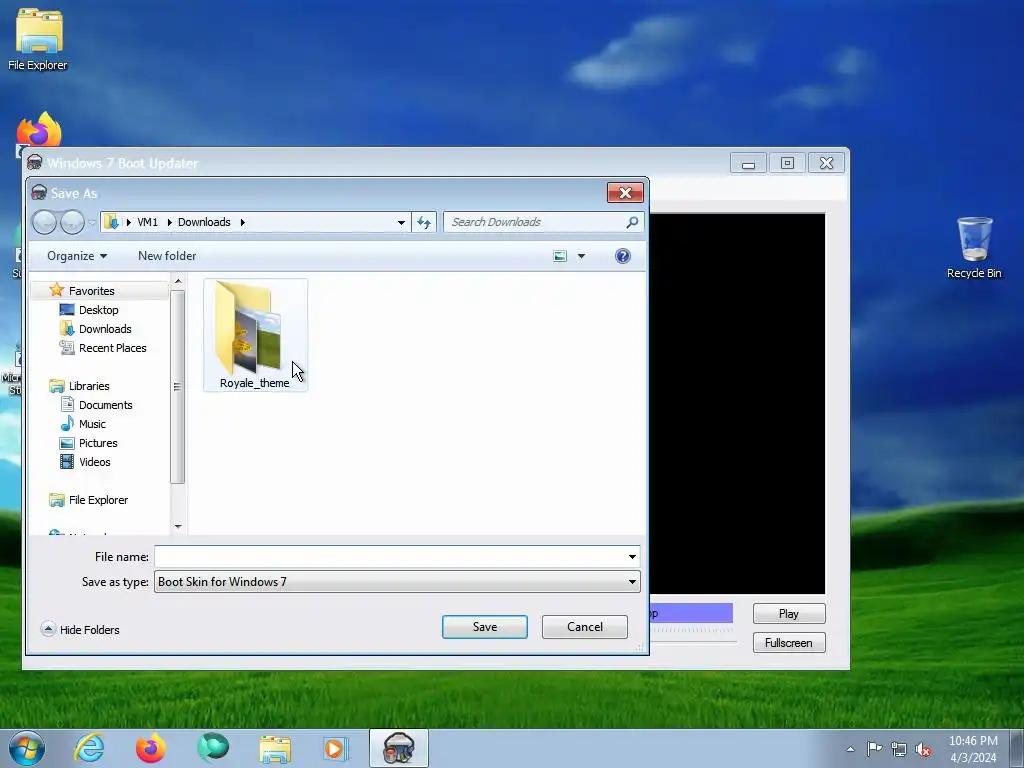Click the search magnifier icon
The height and width of the screenshot is (768, 1024).
tap(632, 222)
